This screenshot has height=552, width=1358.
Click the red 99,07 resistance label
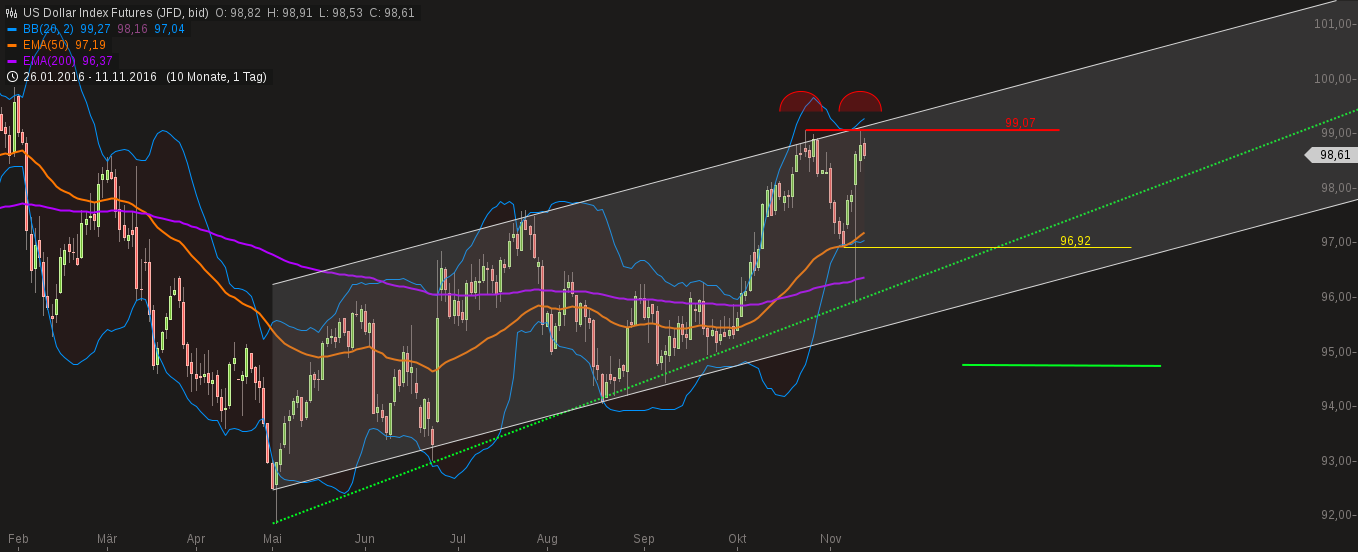click(1020, 123)
